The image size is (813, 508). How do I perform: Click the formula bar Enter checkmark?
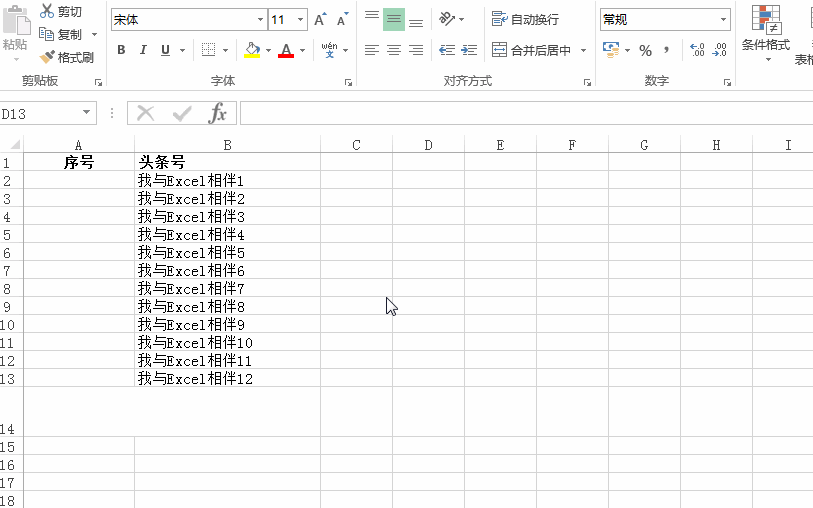point(181,113)
